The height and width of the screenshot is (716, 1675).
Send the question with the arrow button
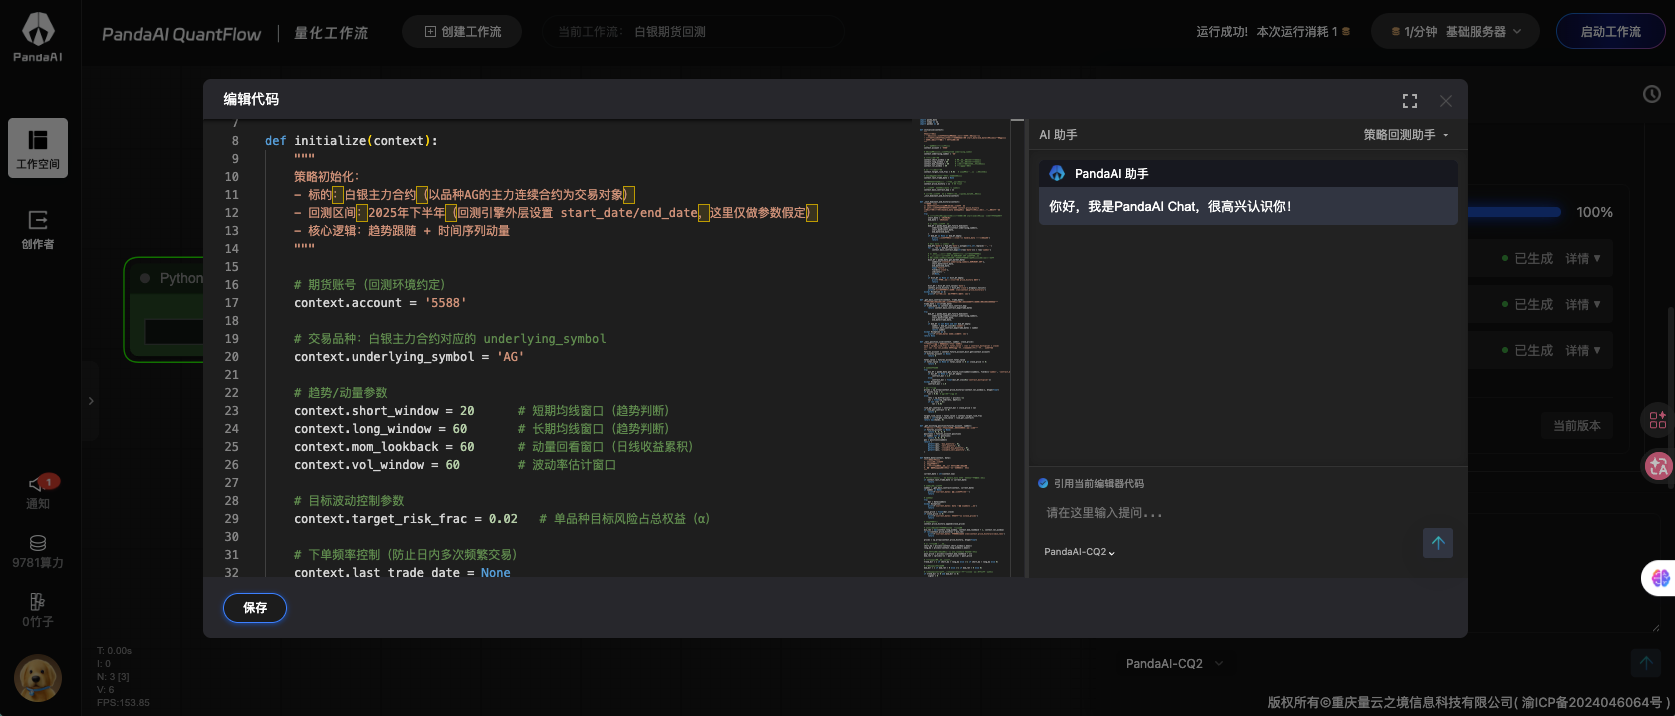[x=1438, y=543]
